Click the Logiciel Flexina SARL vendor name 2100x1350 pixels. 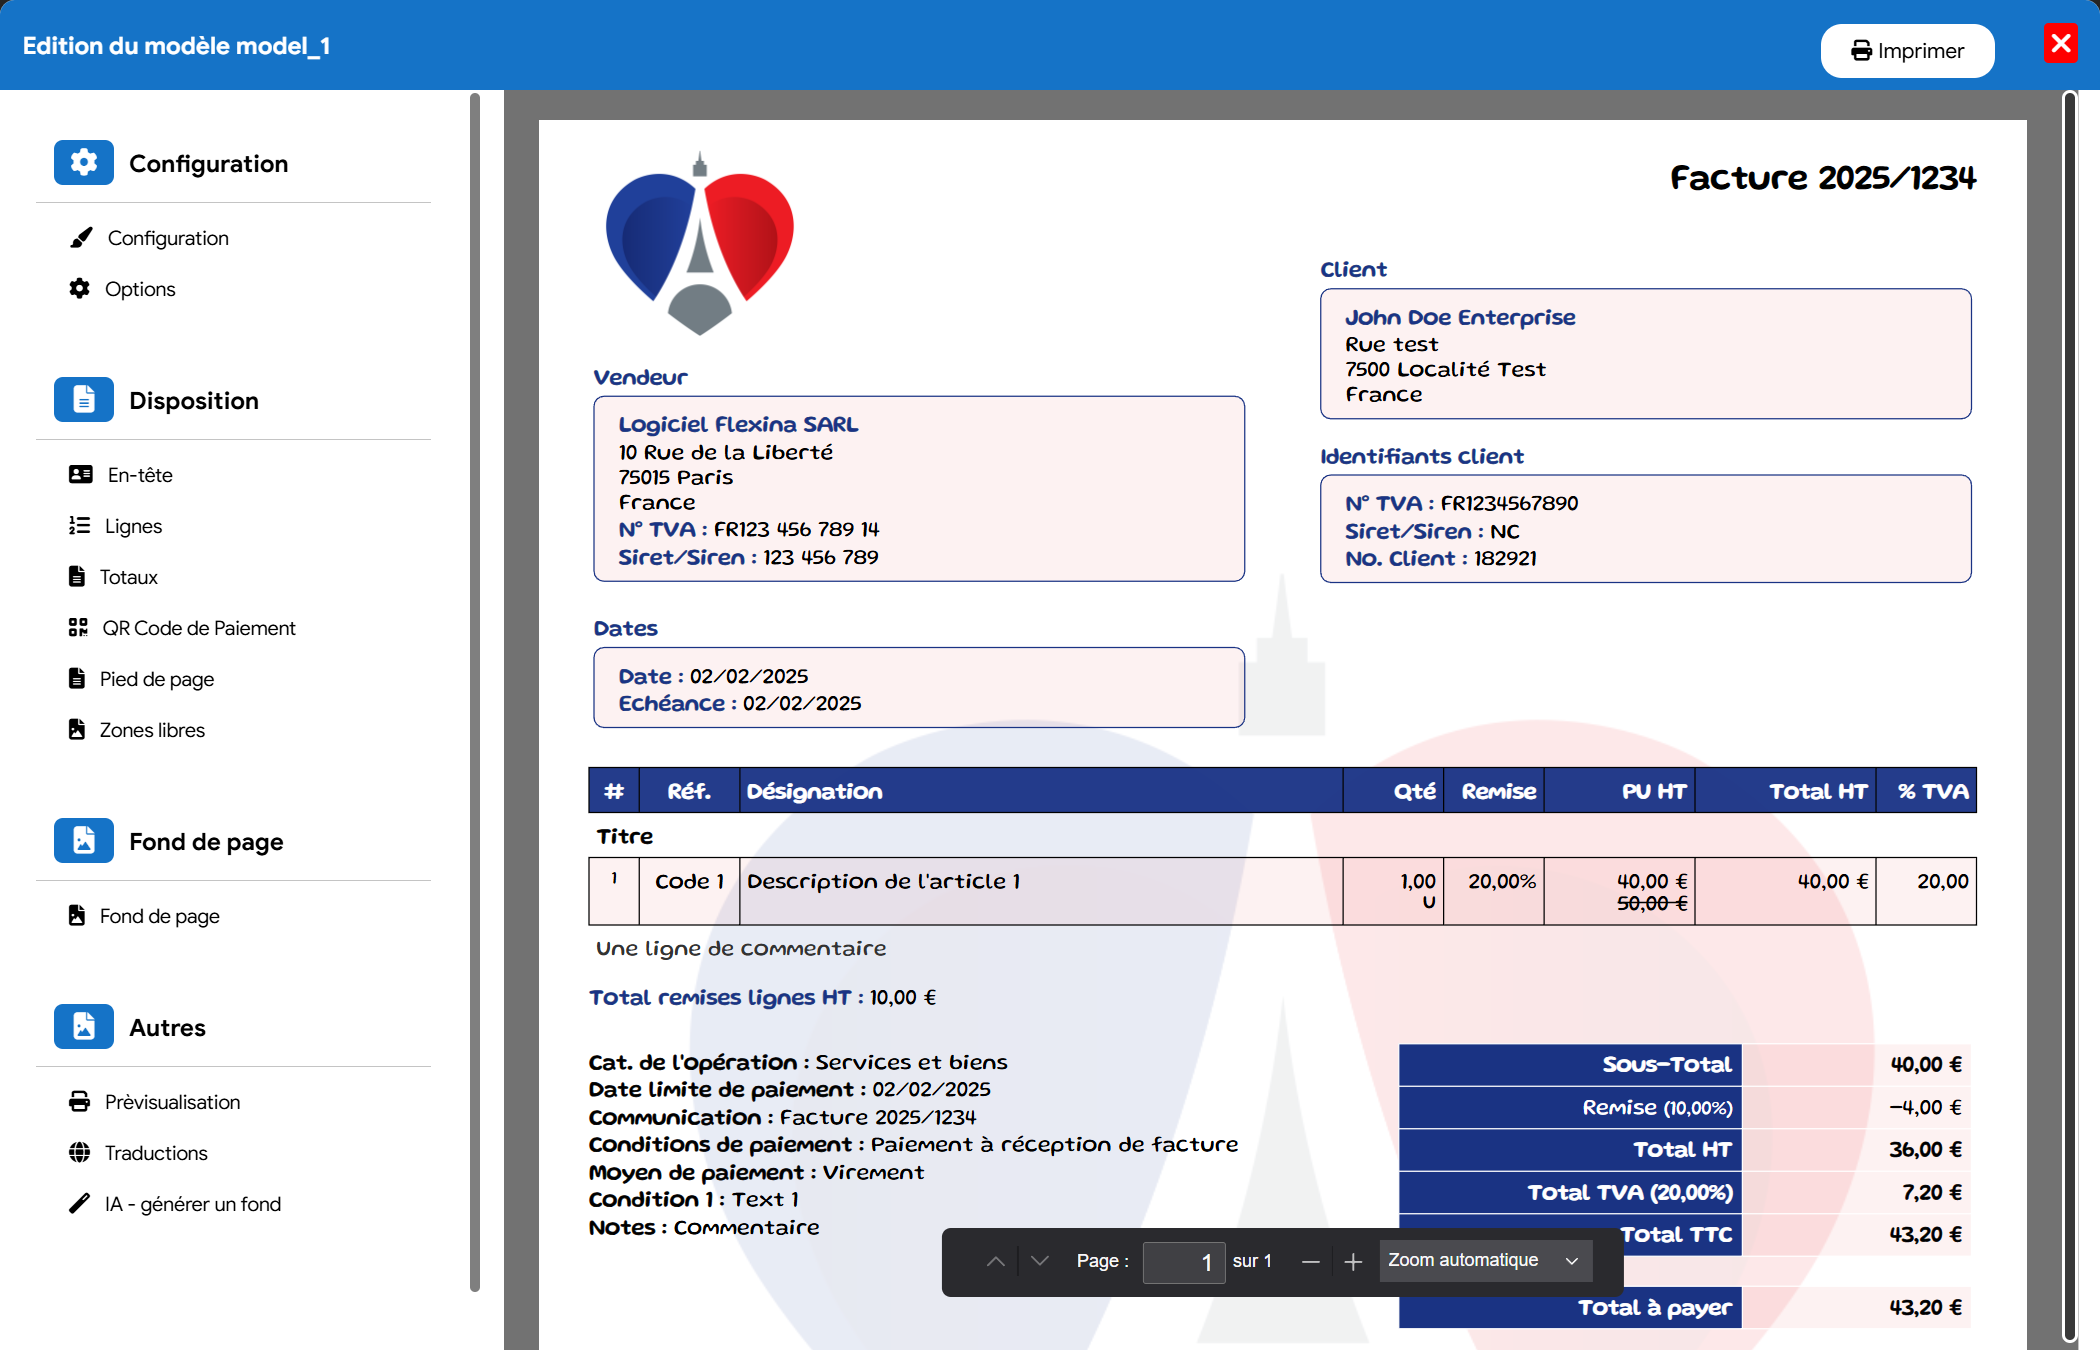point(738,424)
